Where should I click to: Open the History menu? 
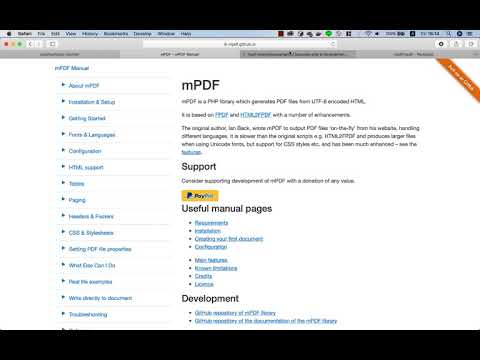(90, 34)
